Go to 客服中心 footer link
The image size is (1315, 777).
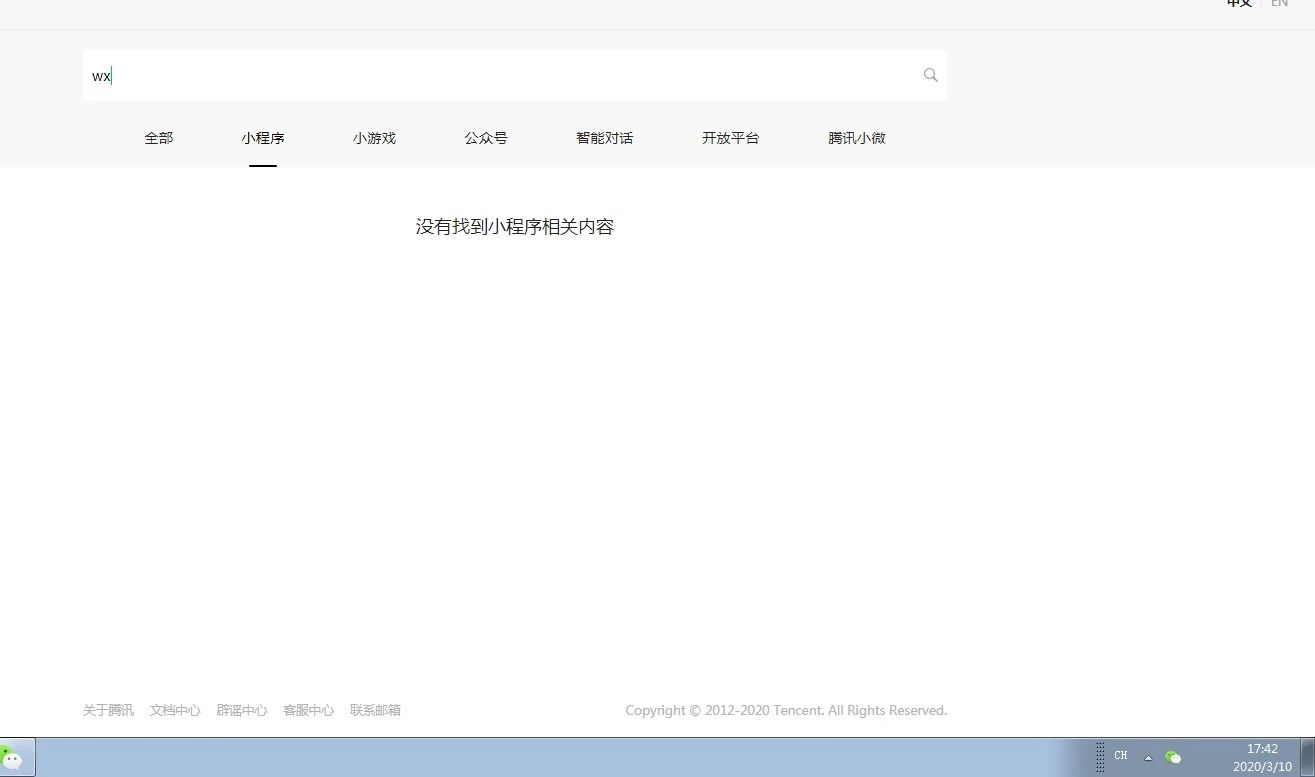[x=308, y=710]
